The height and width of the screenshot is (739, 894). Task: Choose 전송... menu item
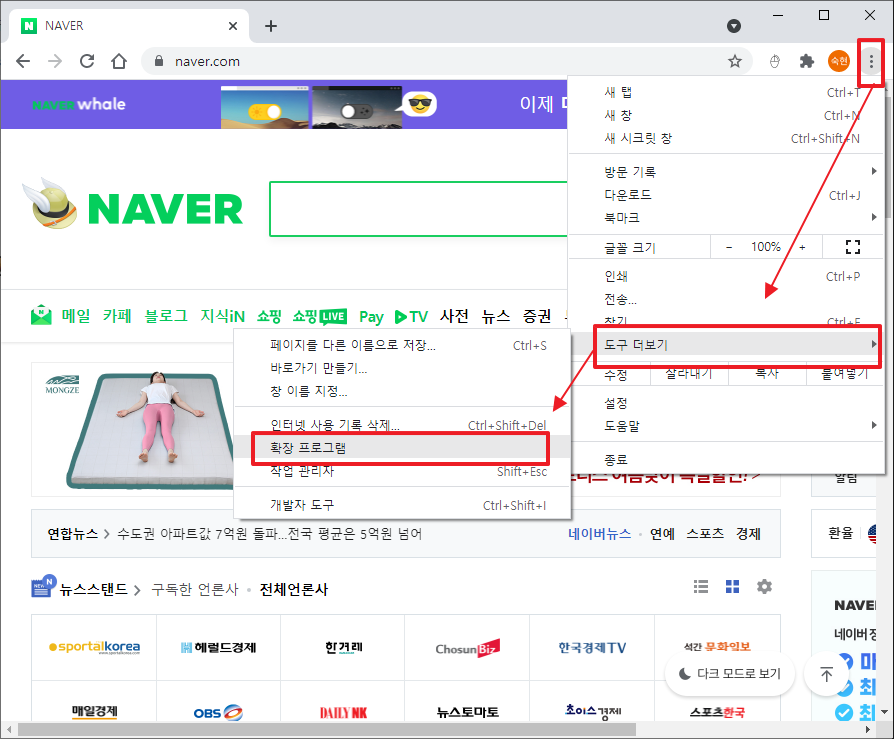pyautogui.click(x=726, y=299)
